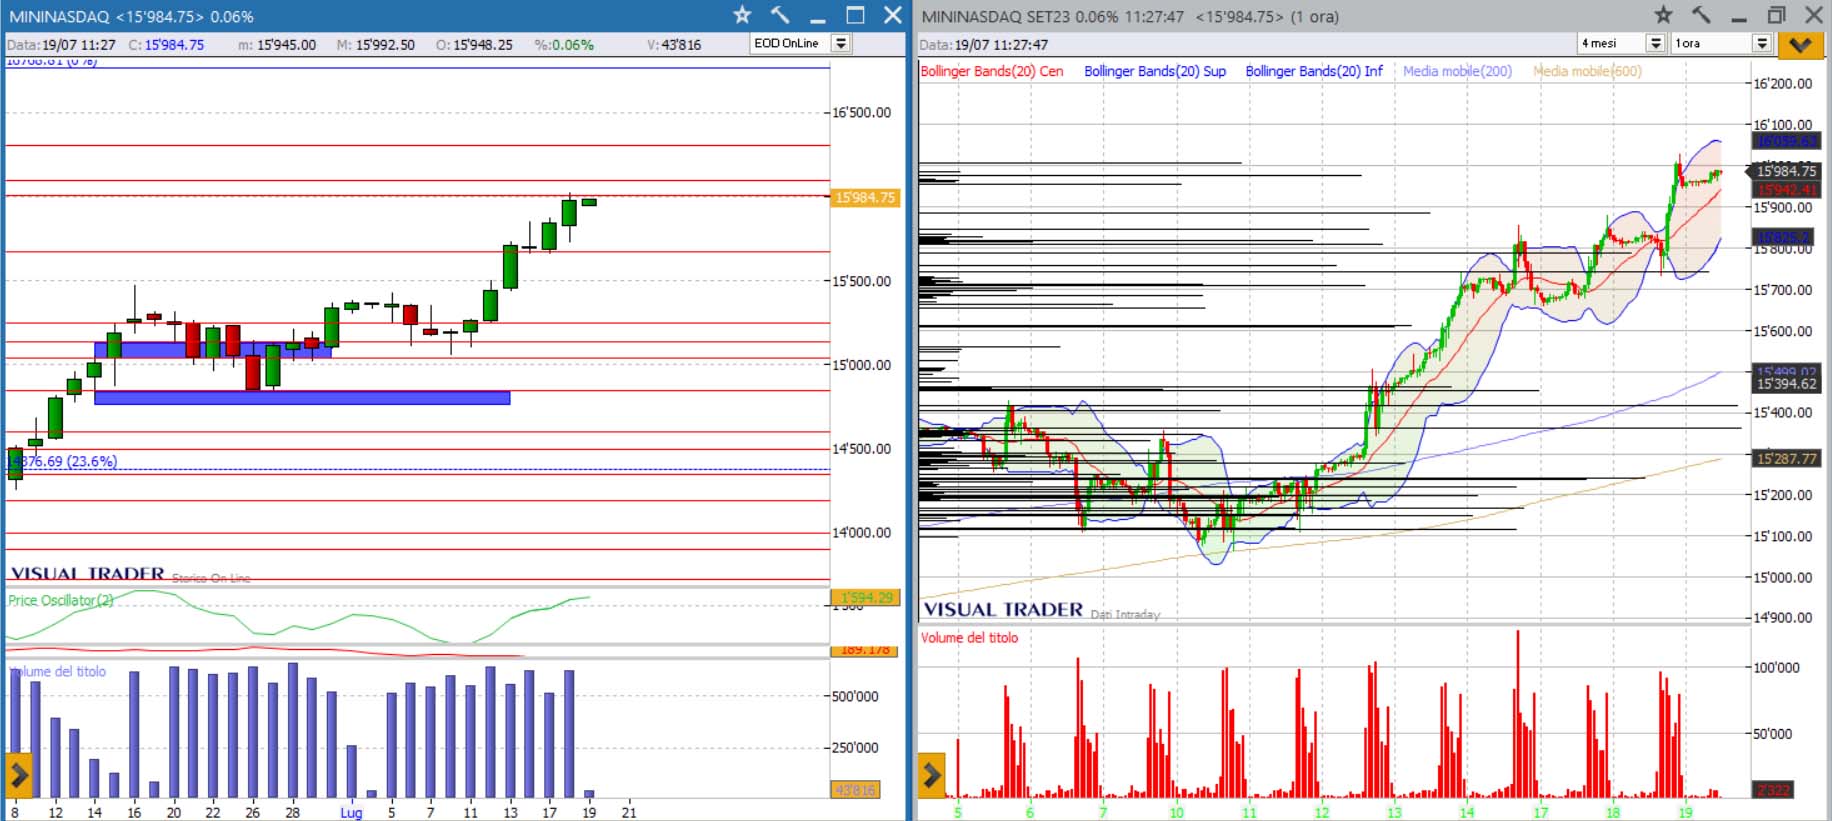Click closing value 'C: 15'984.75' in left data bar
Viewport: 1832px width, 821px height.
166,45
